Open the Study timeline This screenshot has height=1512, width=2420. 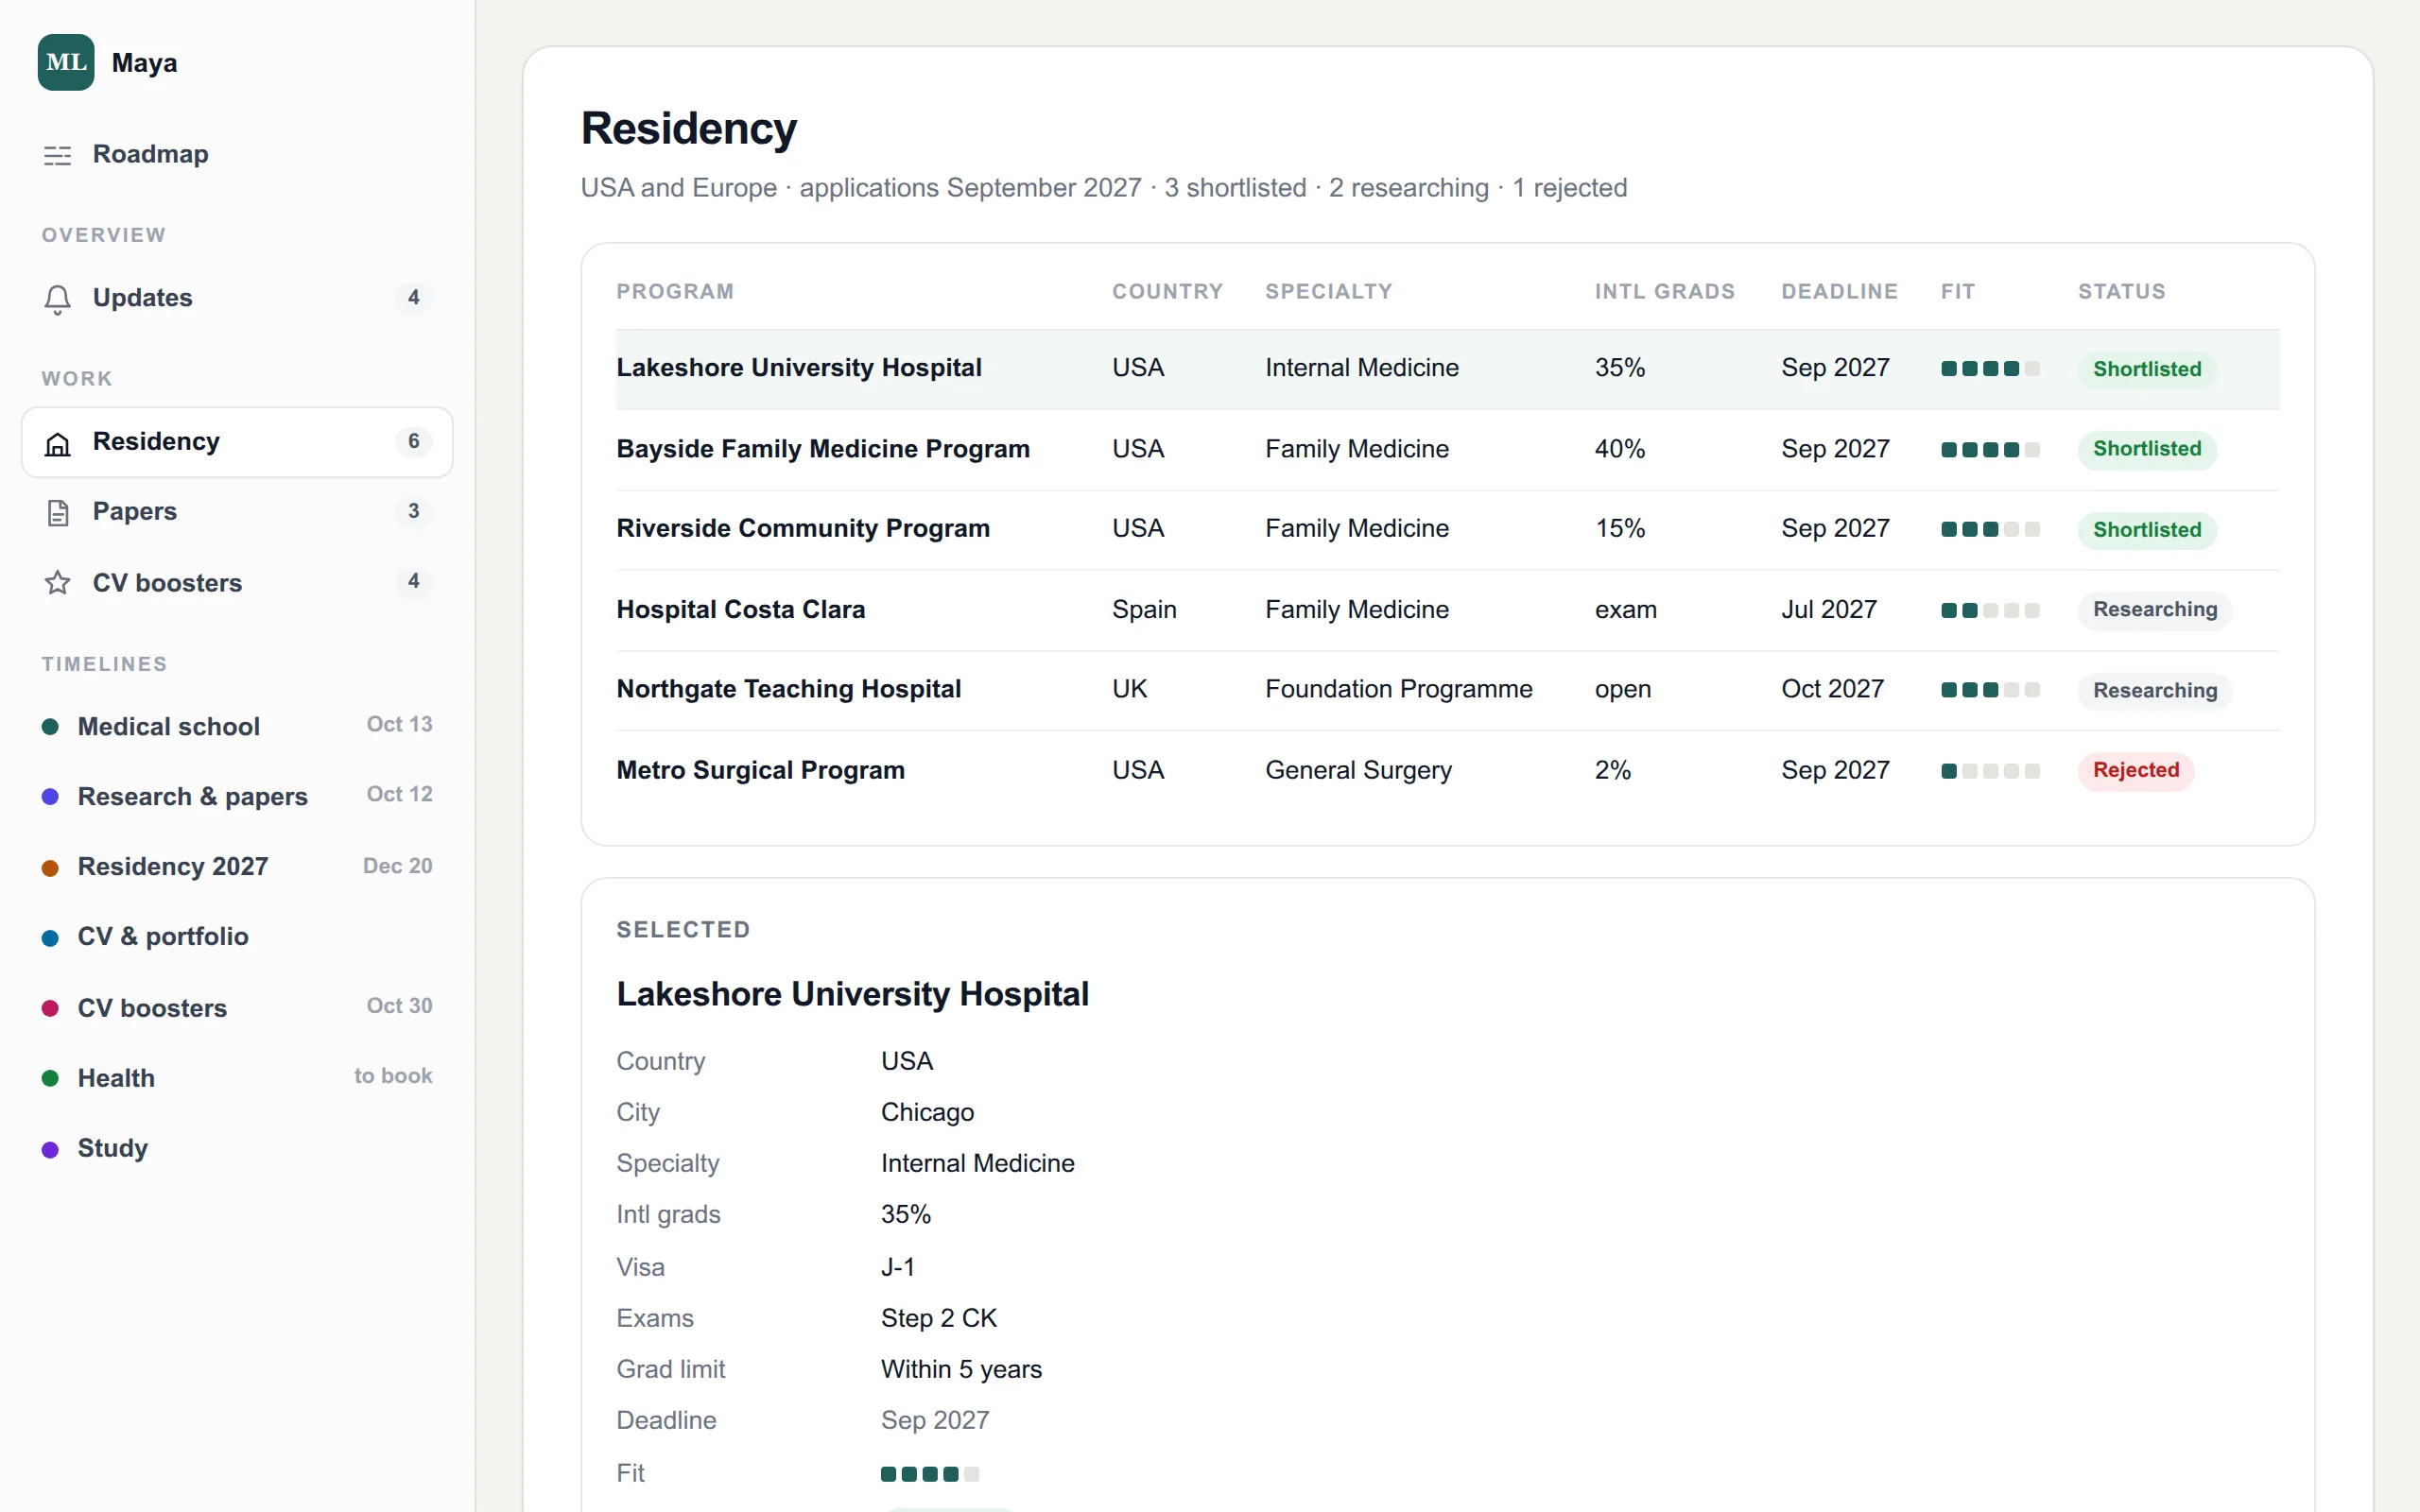pos(237,1149)
